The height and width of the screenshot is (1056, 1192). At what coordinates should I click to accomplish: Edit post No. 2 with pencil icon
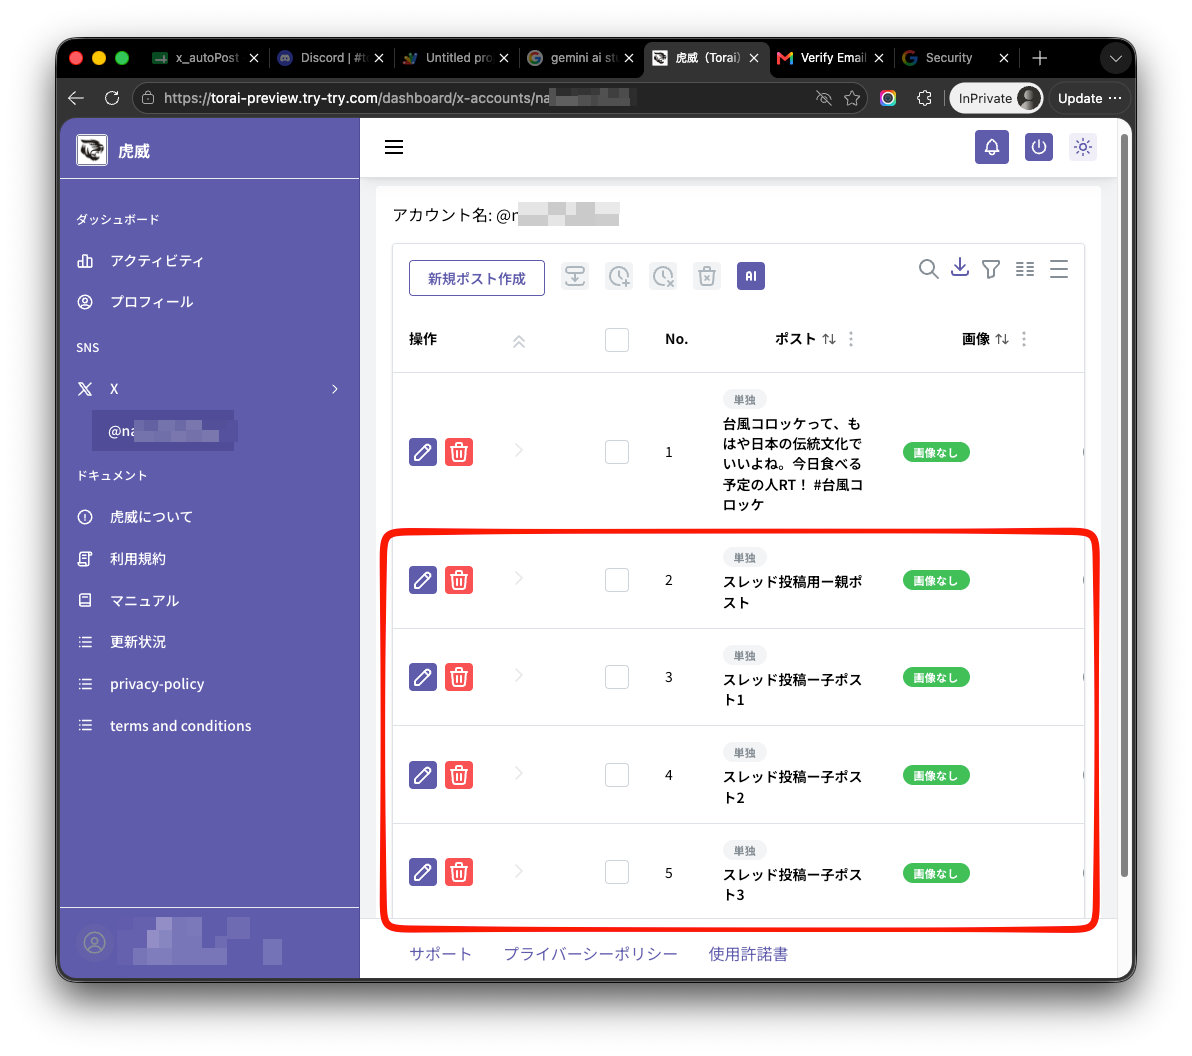point(423,580)
